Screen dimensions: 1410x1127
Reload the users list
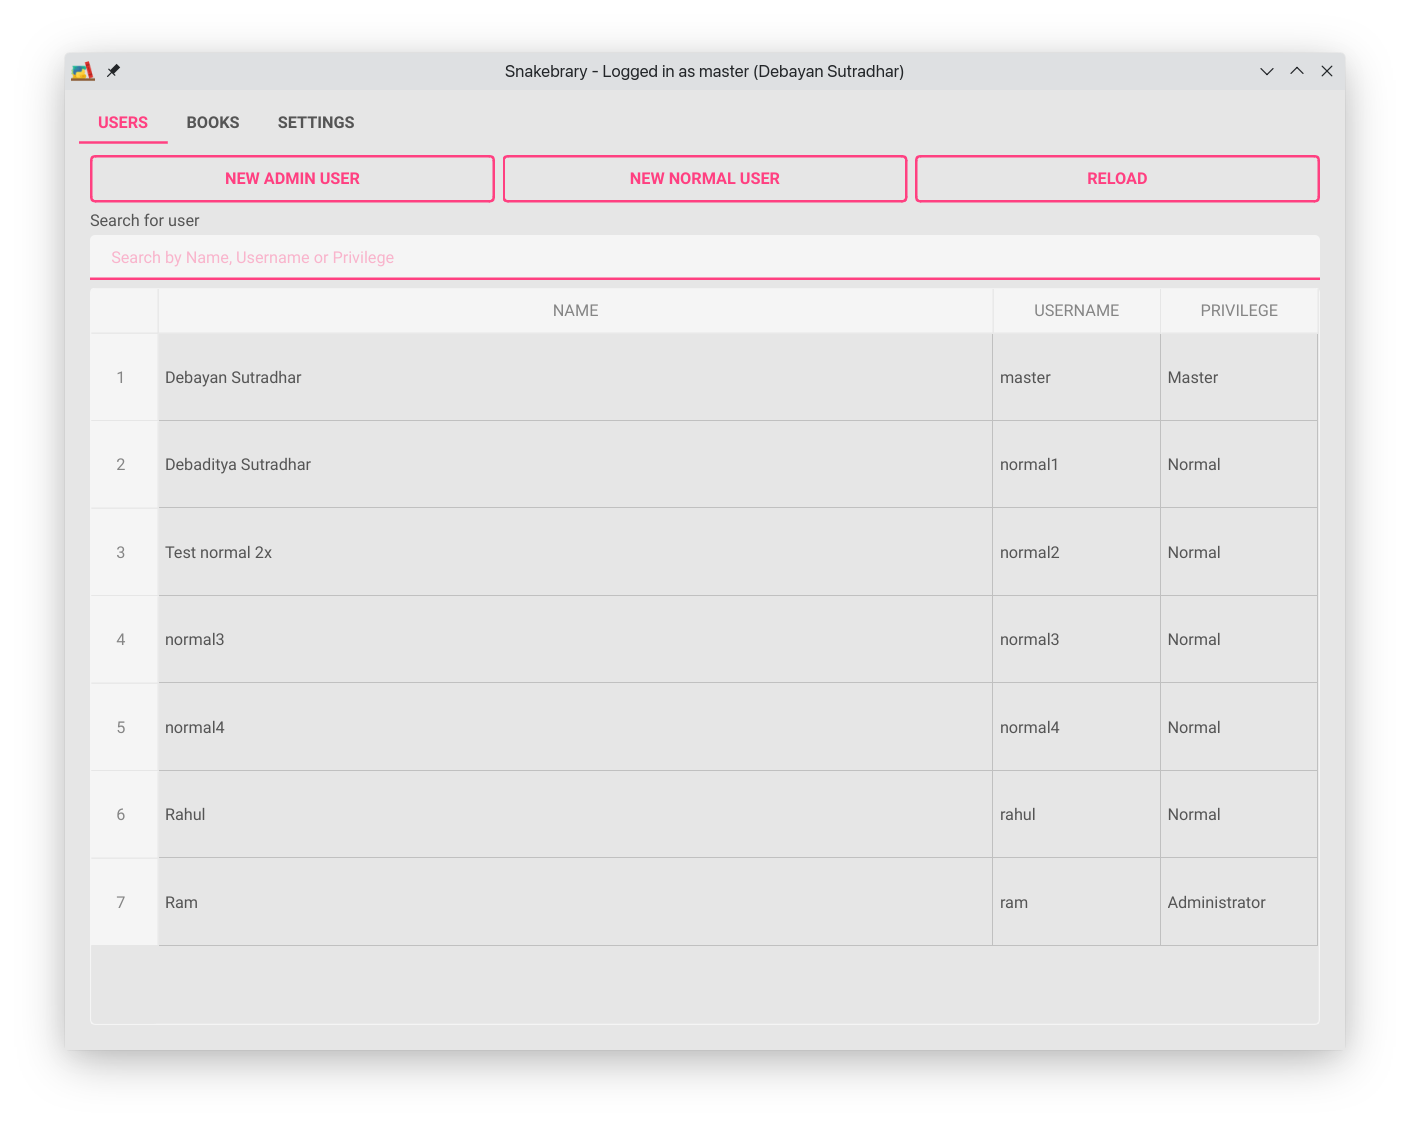pyautogui.click(x=1117, y=178)
